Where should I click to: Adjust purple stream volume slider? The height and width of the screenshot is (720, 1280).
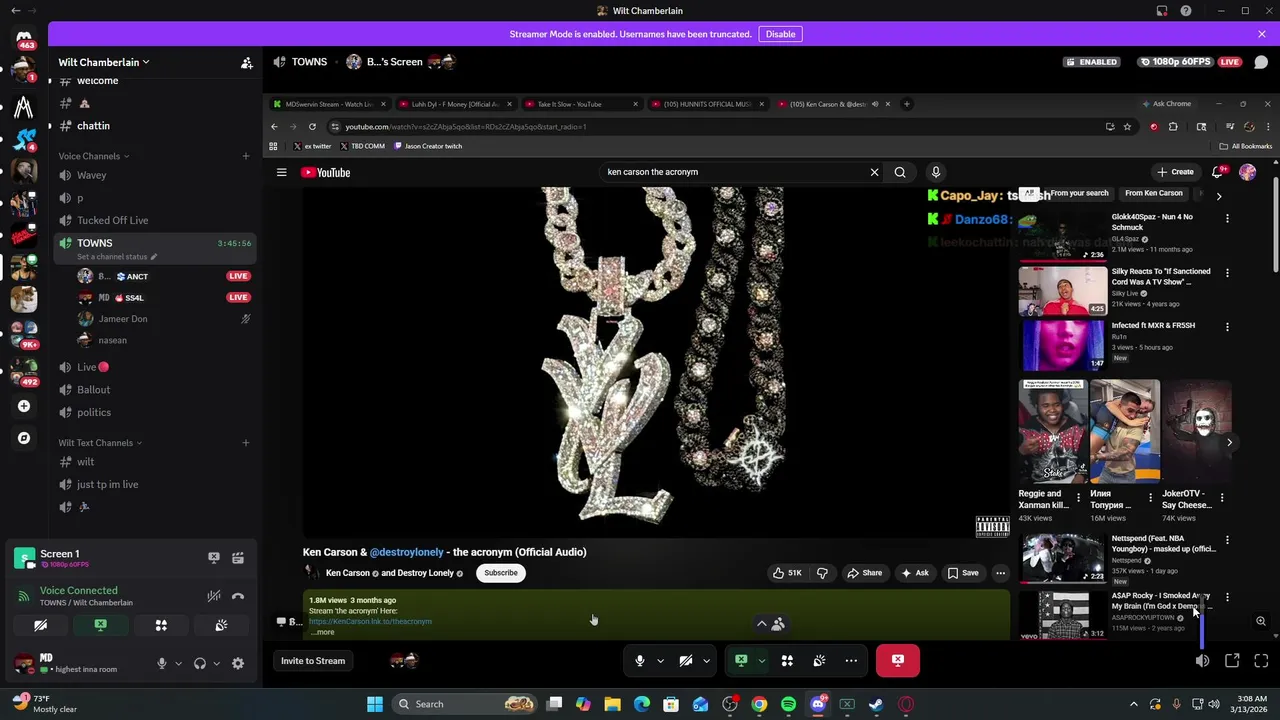click(1202, 625)
